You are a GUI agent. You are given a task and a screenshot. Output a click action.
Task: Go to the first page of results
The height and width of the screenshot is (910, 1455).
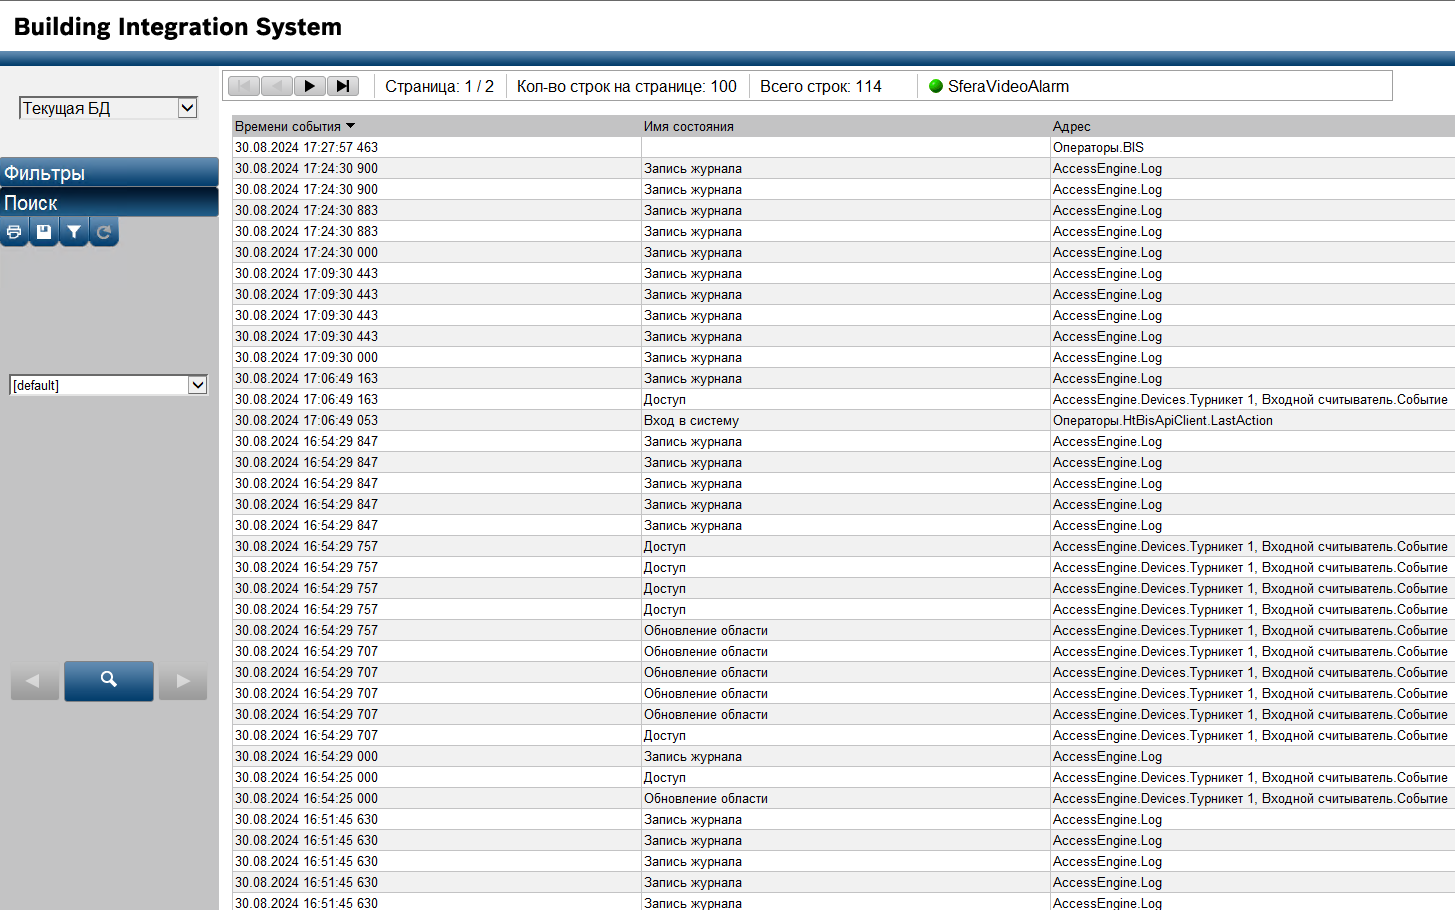(x=244, y=86)
